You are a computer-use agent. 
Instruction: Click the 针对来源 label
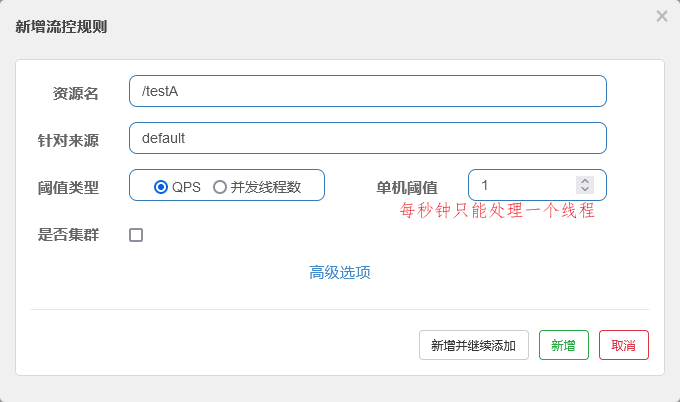pyautogui.click(x=68, y=140)
